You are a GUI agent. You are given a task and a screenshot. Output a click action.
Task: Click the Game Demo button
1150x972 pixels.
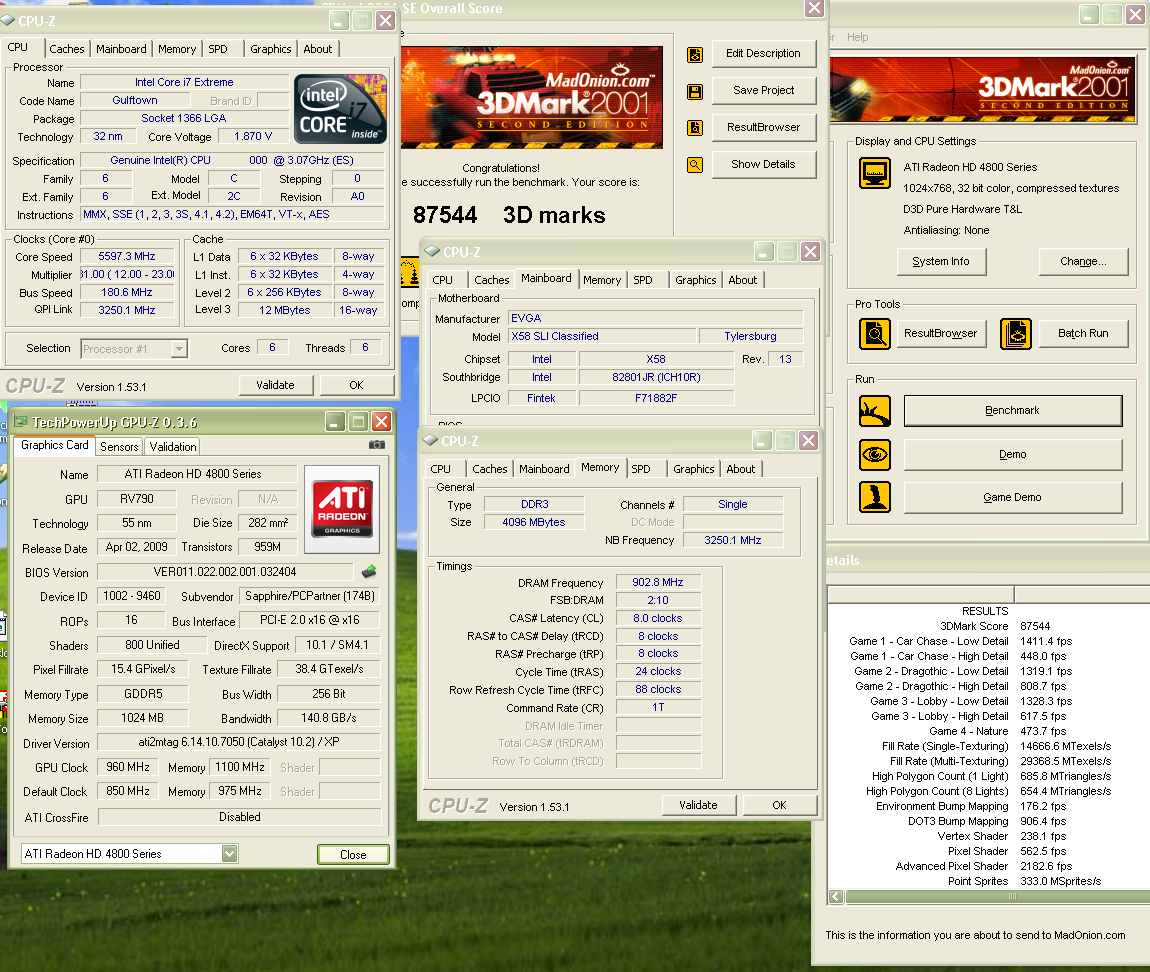[1013, 497]
